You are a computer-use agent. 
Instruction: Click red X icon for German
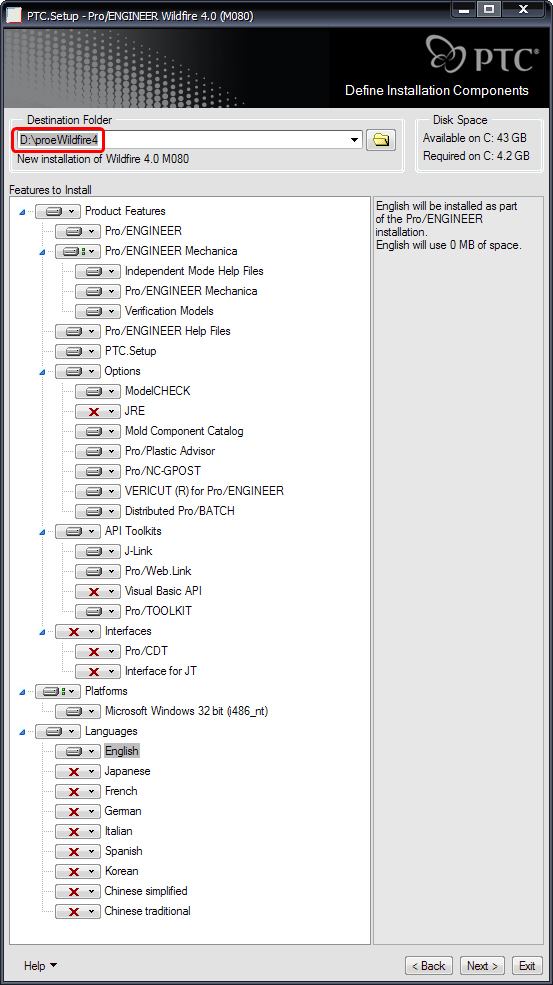pos(73,812)
